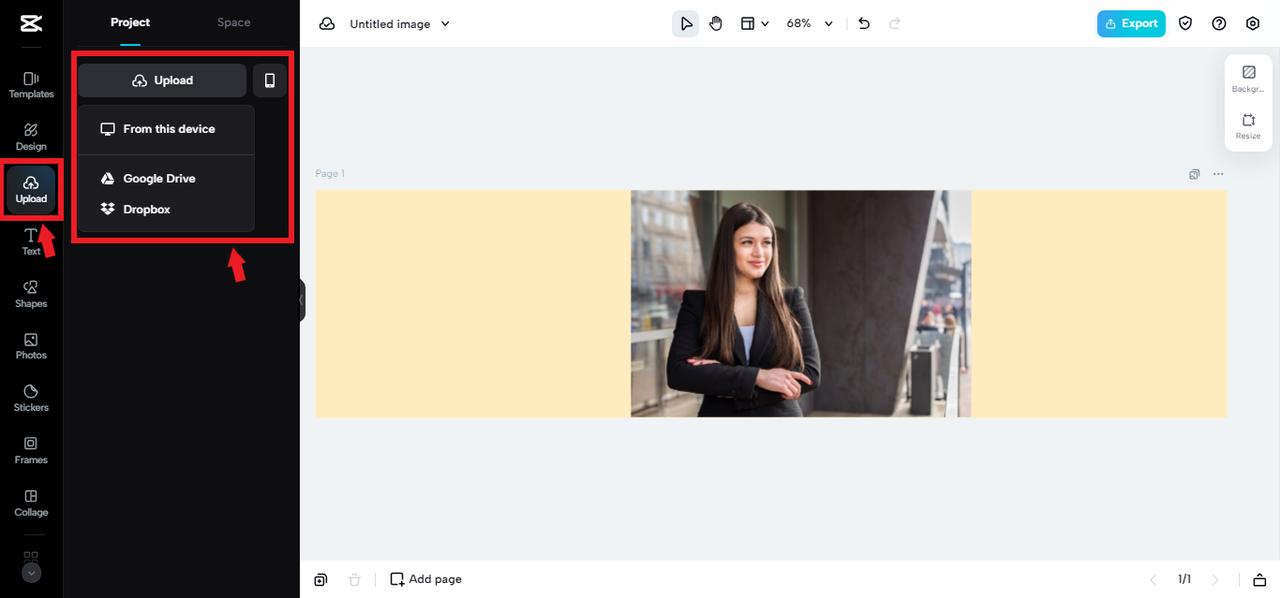Open the layout grid dropdown
Viewport: 1280px width, 598px height.
pyautogui.click(x=754, y=23)
